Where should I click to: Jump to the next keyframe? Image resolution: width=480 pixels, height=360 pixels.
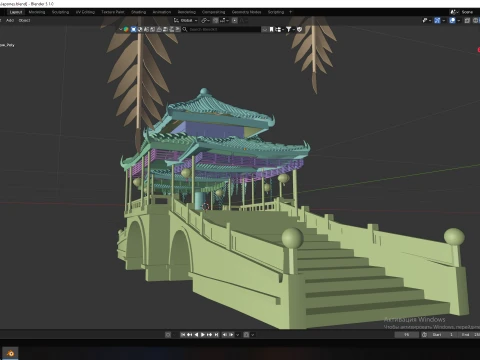pos(209,335)
